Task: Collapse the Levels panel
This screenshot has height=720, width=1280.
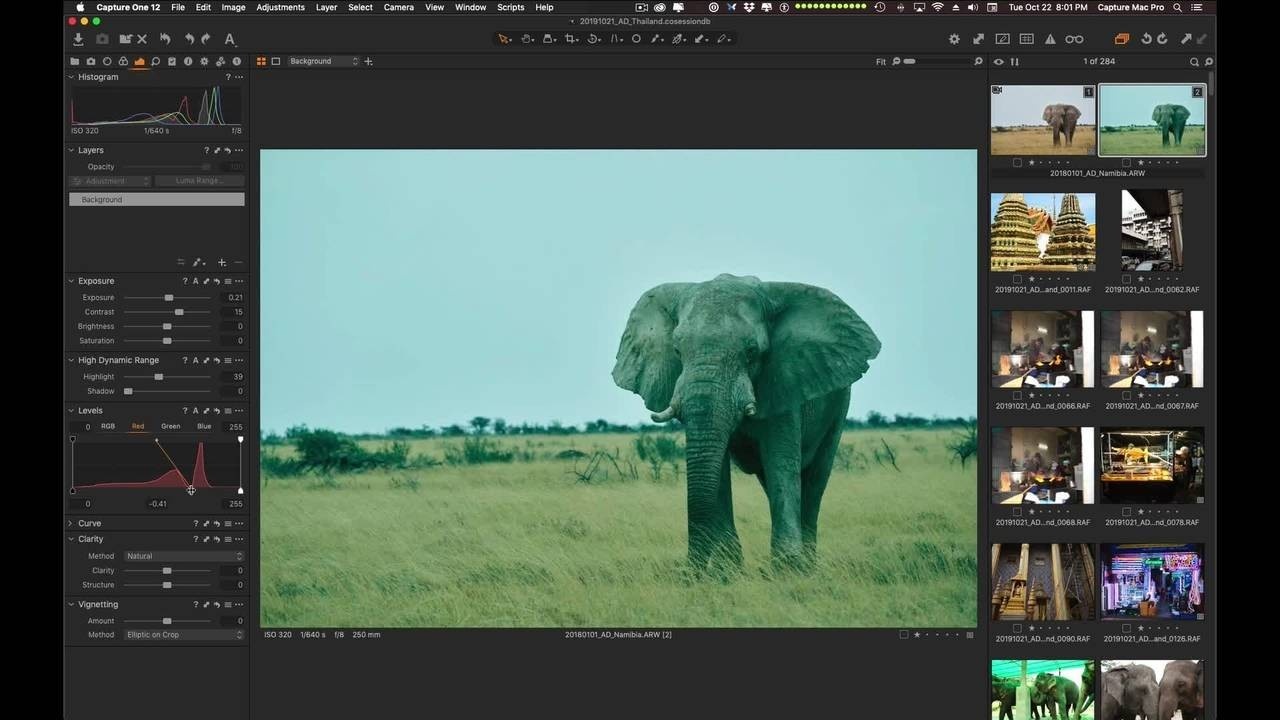Action: (71, 410)
